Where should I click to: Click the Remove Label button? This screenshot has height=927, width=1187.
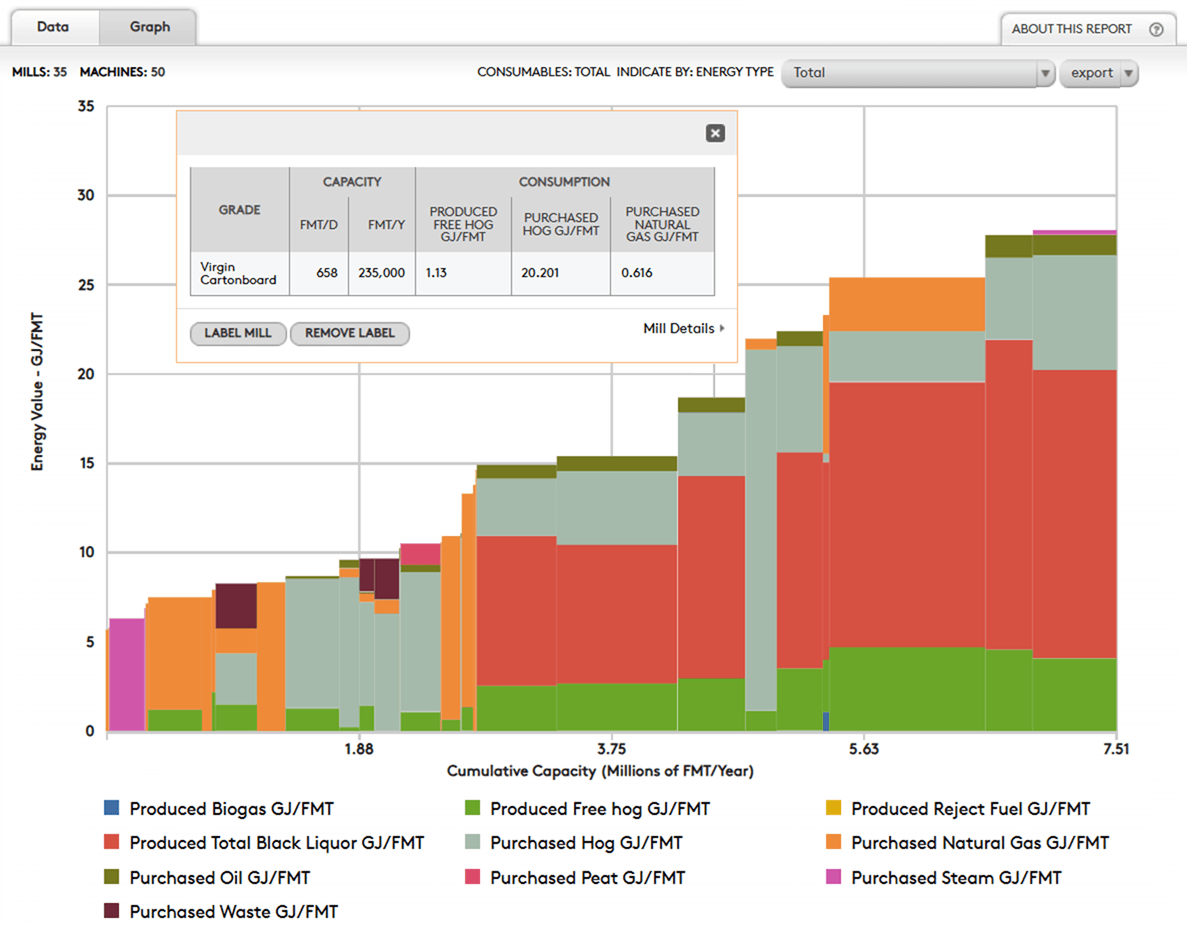tap(349, 333)
